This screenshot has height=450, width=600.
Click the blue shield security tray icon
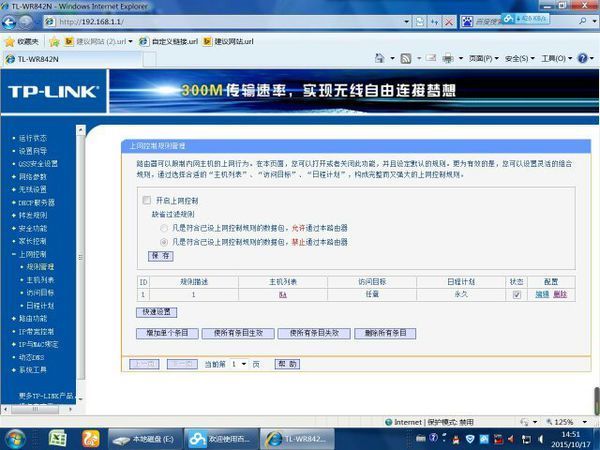[x=470, y=439]
